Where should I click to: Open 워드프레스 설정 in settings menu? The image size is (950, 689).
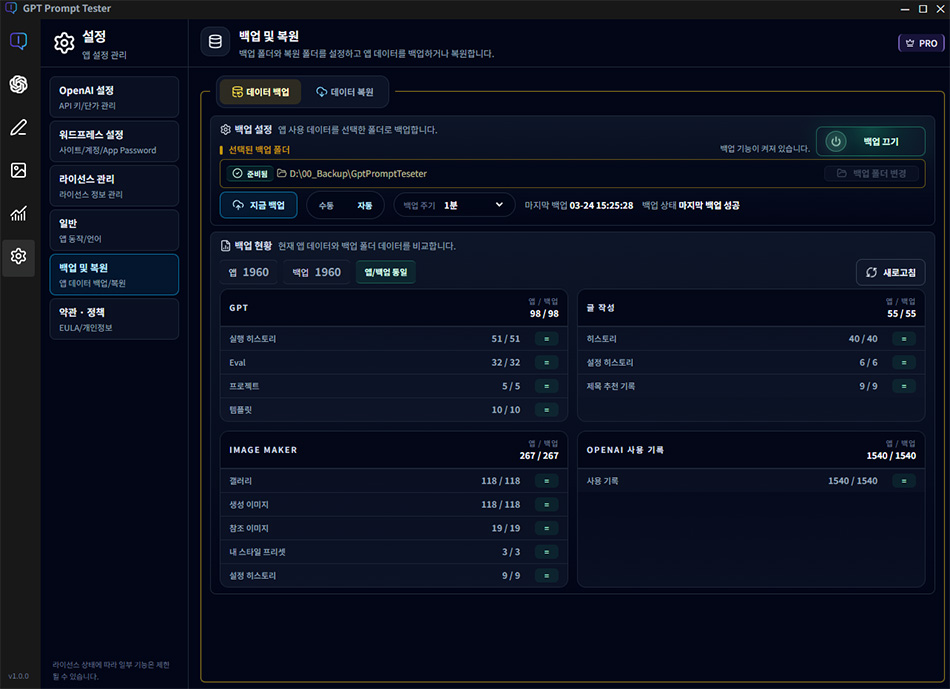pyautogui.click(x=114, y=141)
